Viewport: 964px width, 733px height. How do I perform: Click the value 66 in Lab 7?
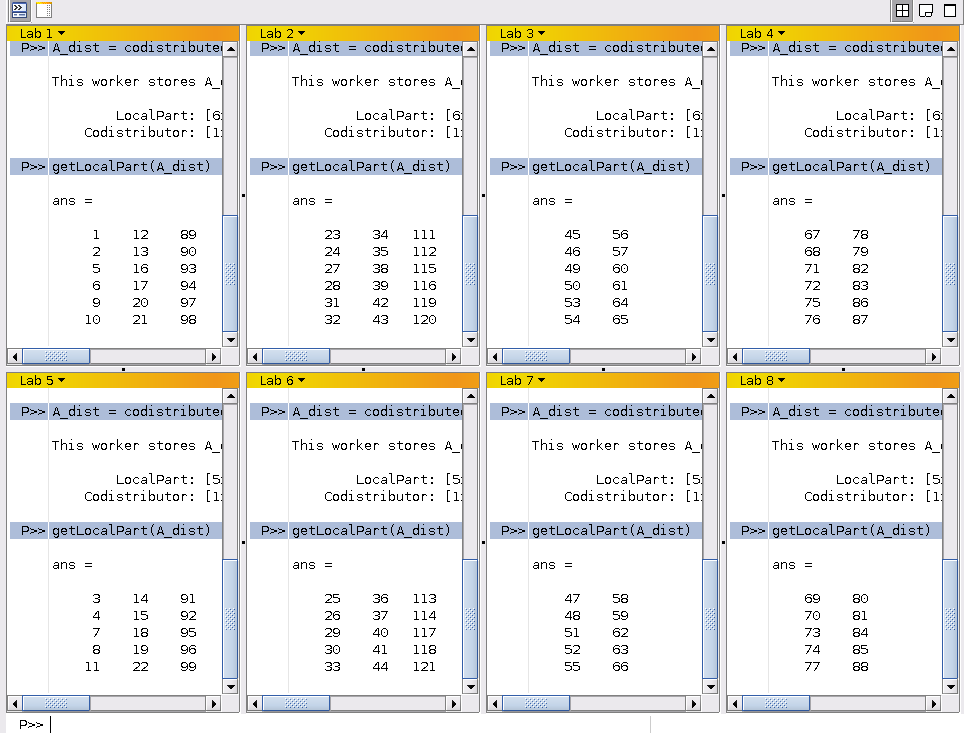pos(620,667)
